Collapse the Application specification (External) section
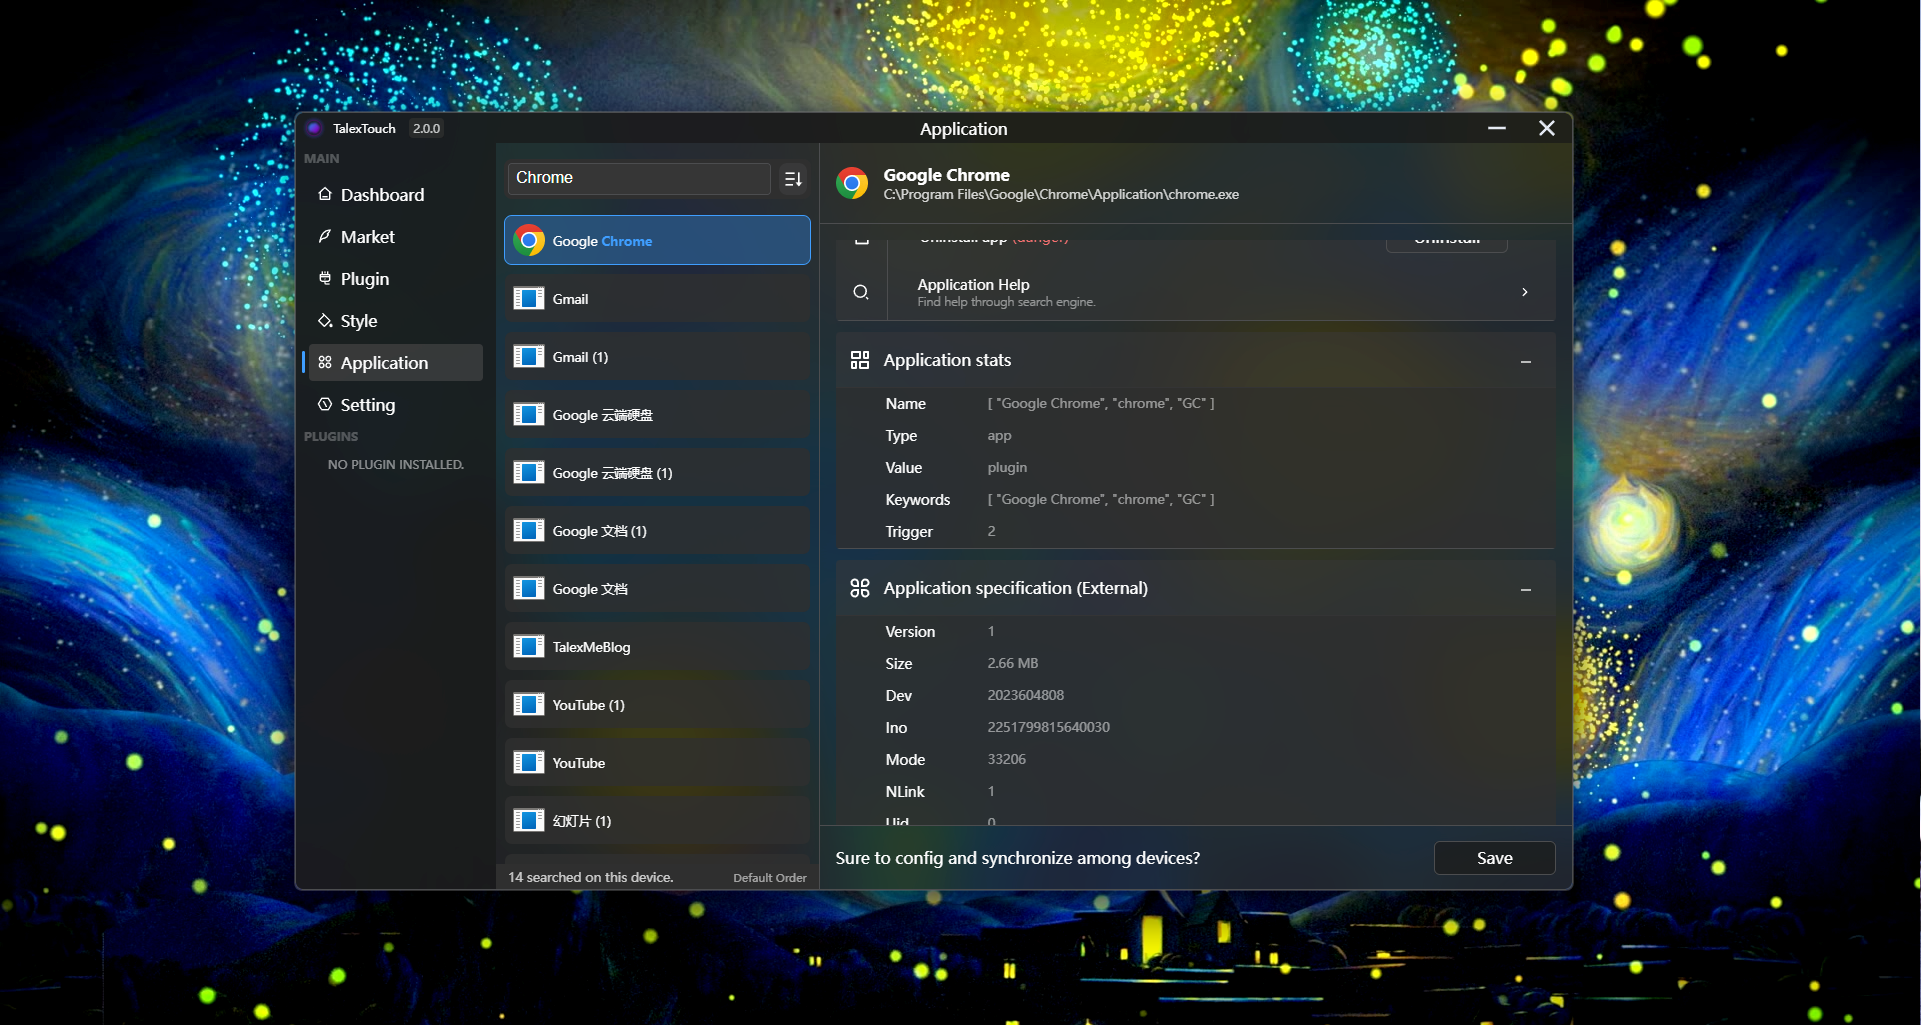 coord(1526,589)
